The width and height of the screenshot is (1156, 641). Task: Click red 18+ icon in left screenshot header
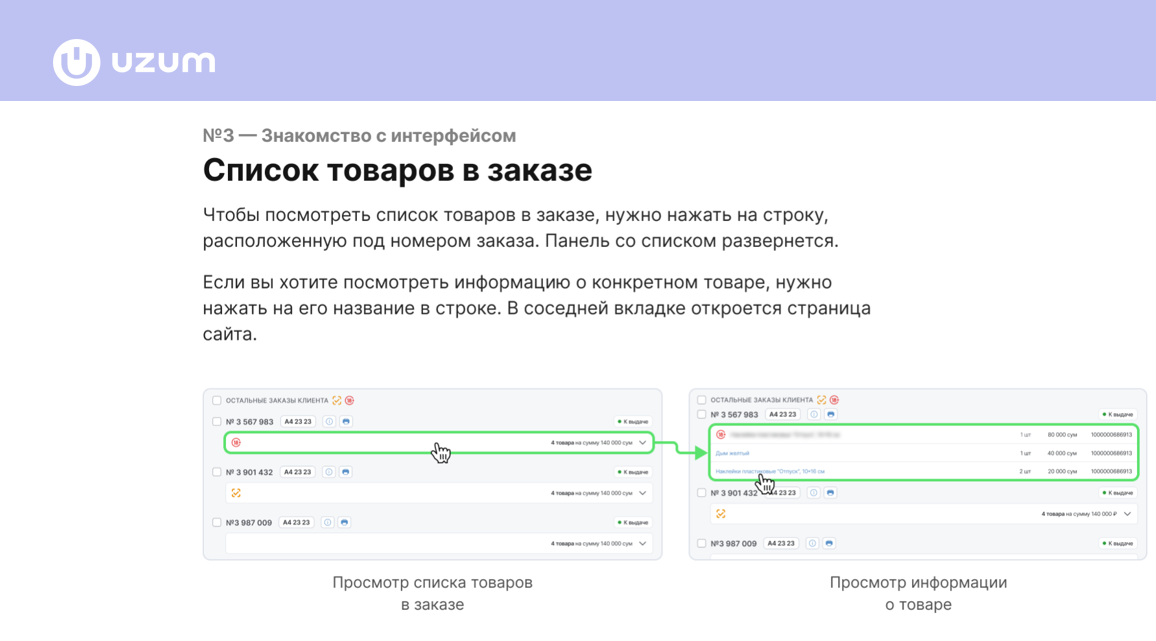point(349,401)
